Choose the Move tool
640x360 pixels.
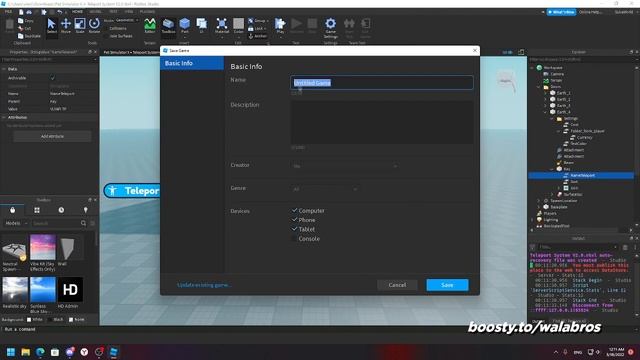[66, 25]
